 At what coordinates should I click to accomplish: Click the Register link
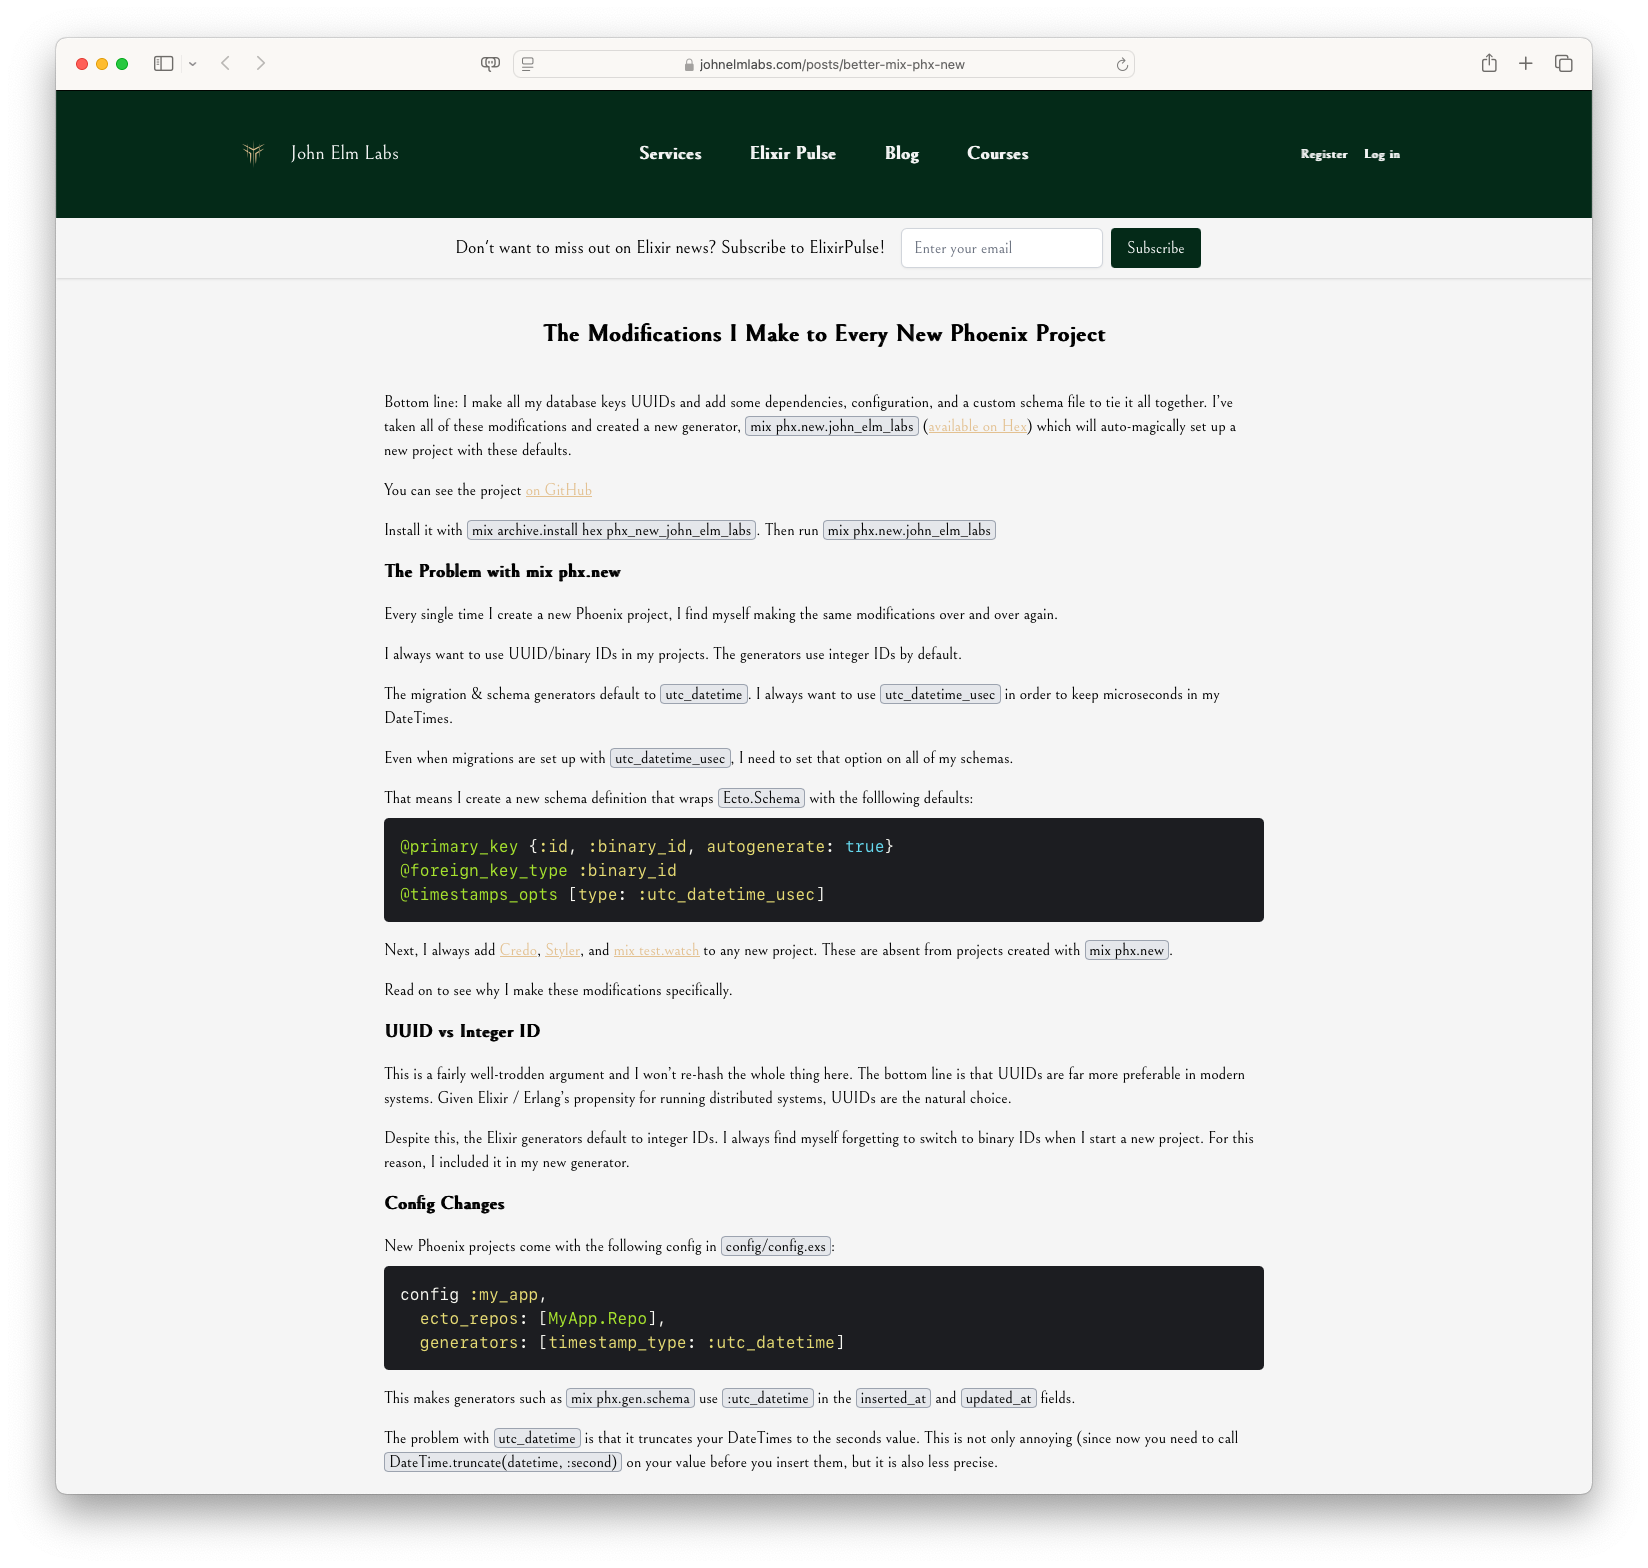pos(1323,154)
